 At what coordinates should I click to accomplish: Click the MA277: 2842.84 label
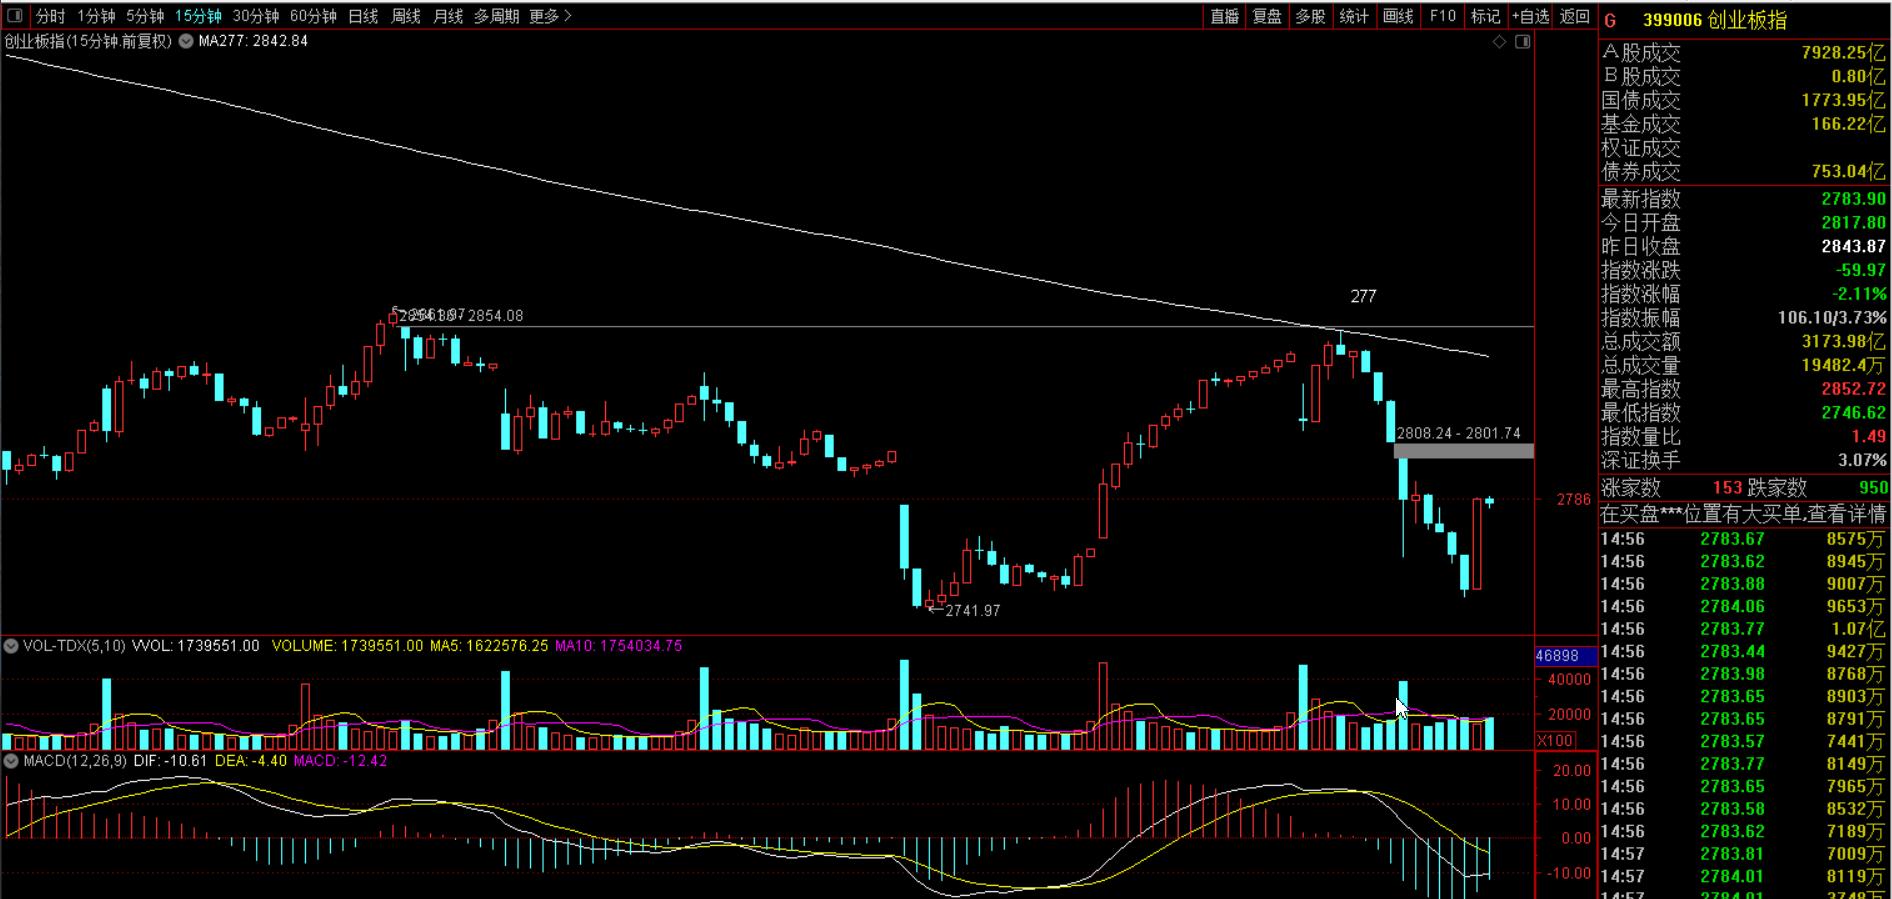(253, 41)
